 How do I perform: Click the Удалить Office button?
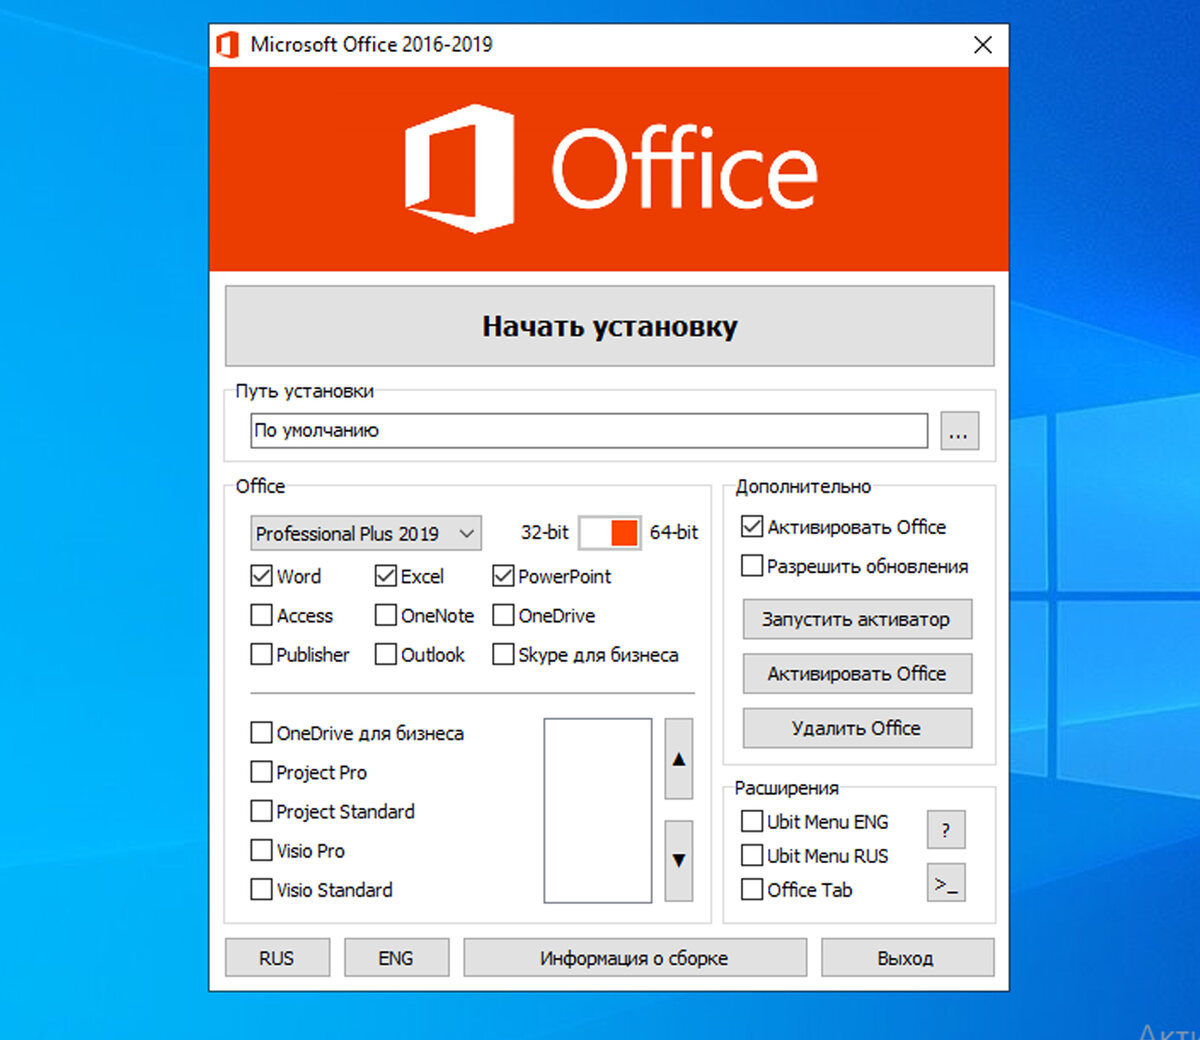point(857,728)
